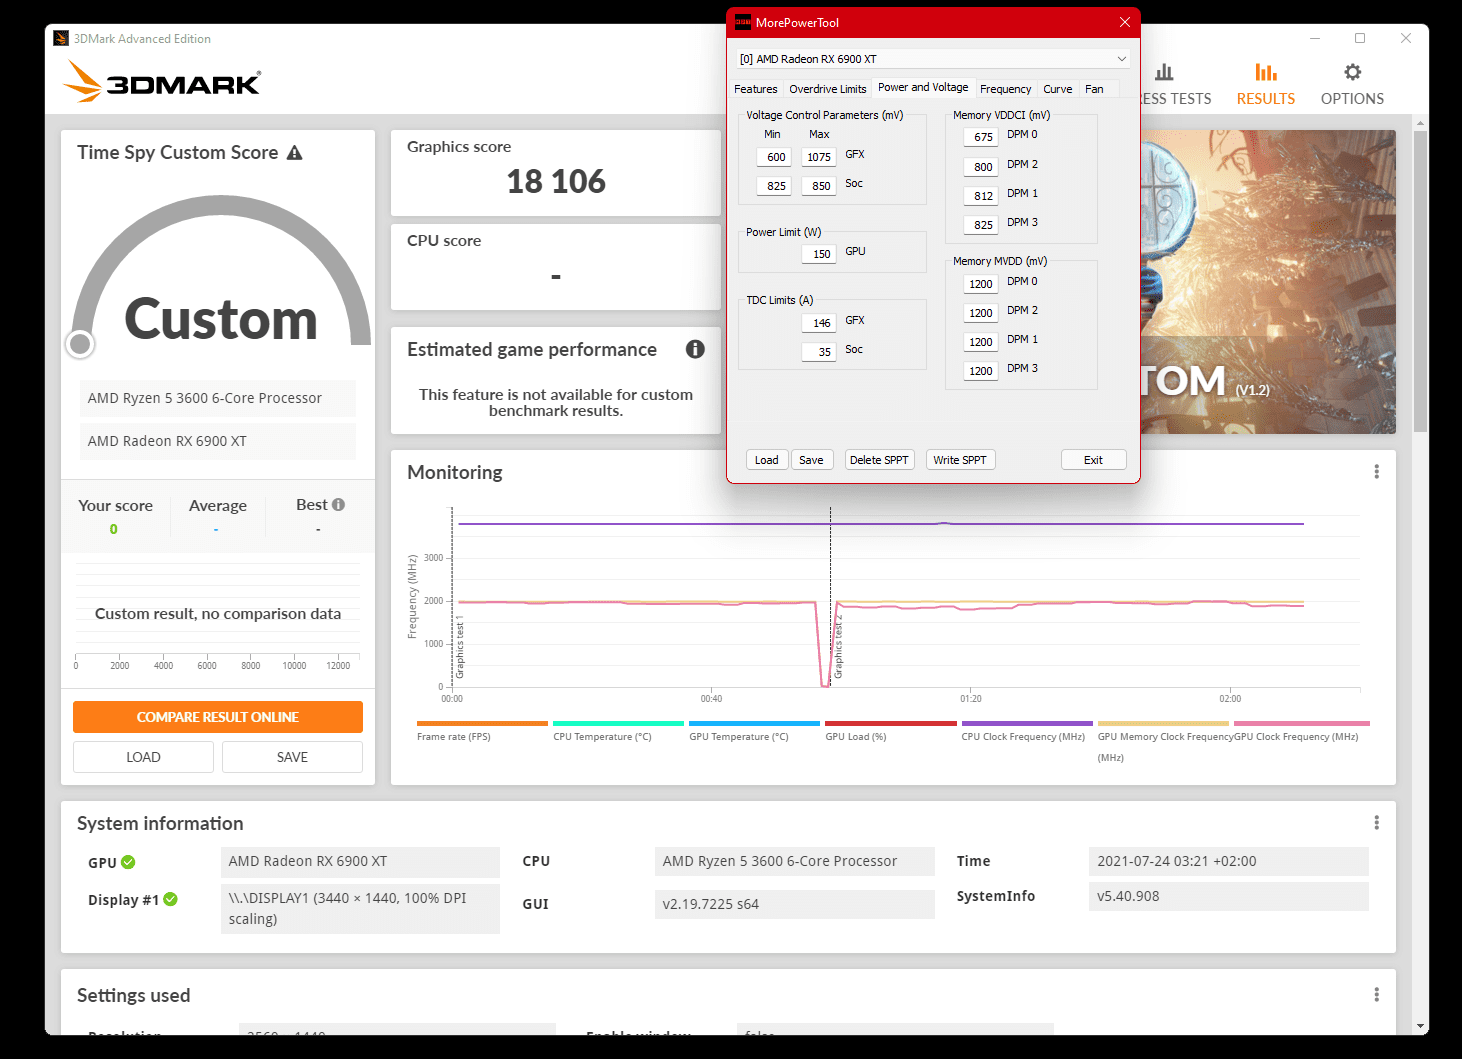Viewport: 1462px width, 1059px height.
Task: Edit the Soc minimum voltage field
Action: (x=774, y=186)
